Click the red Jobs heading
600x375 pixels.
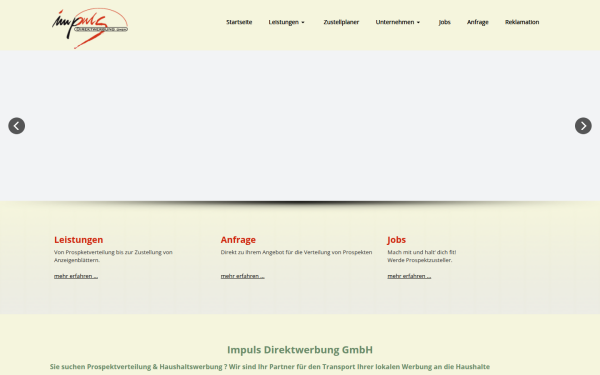(396, 240)
